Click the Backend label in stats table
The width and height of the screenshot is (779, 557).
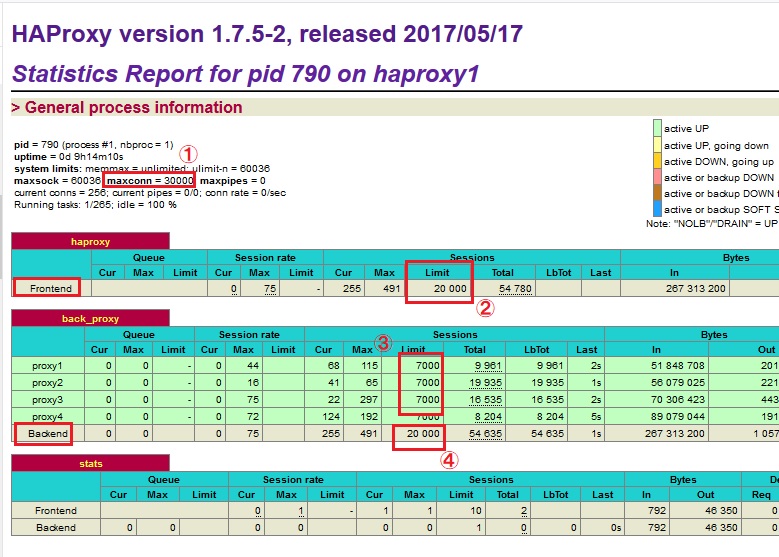[x=56, y=527]
